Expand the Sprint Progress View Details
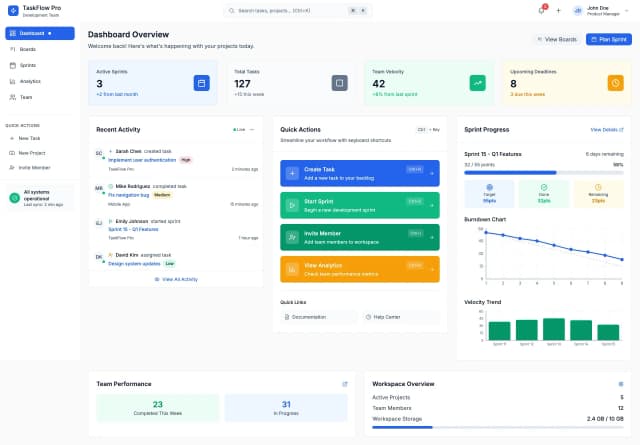The height and width of the screenshot is (445, 640). (606, 129)
